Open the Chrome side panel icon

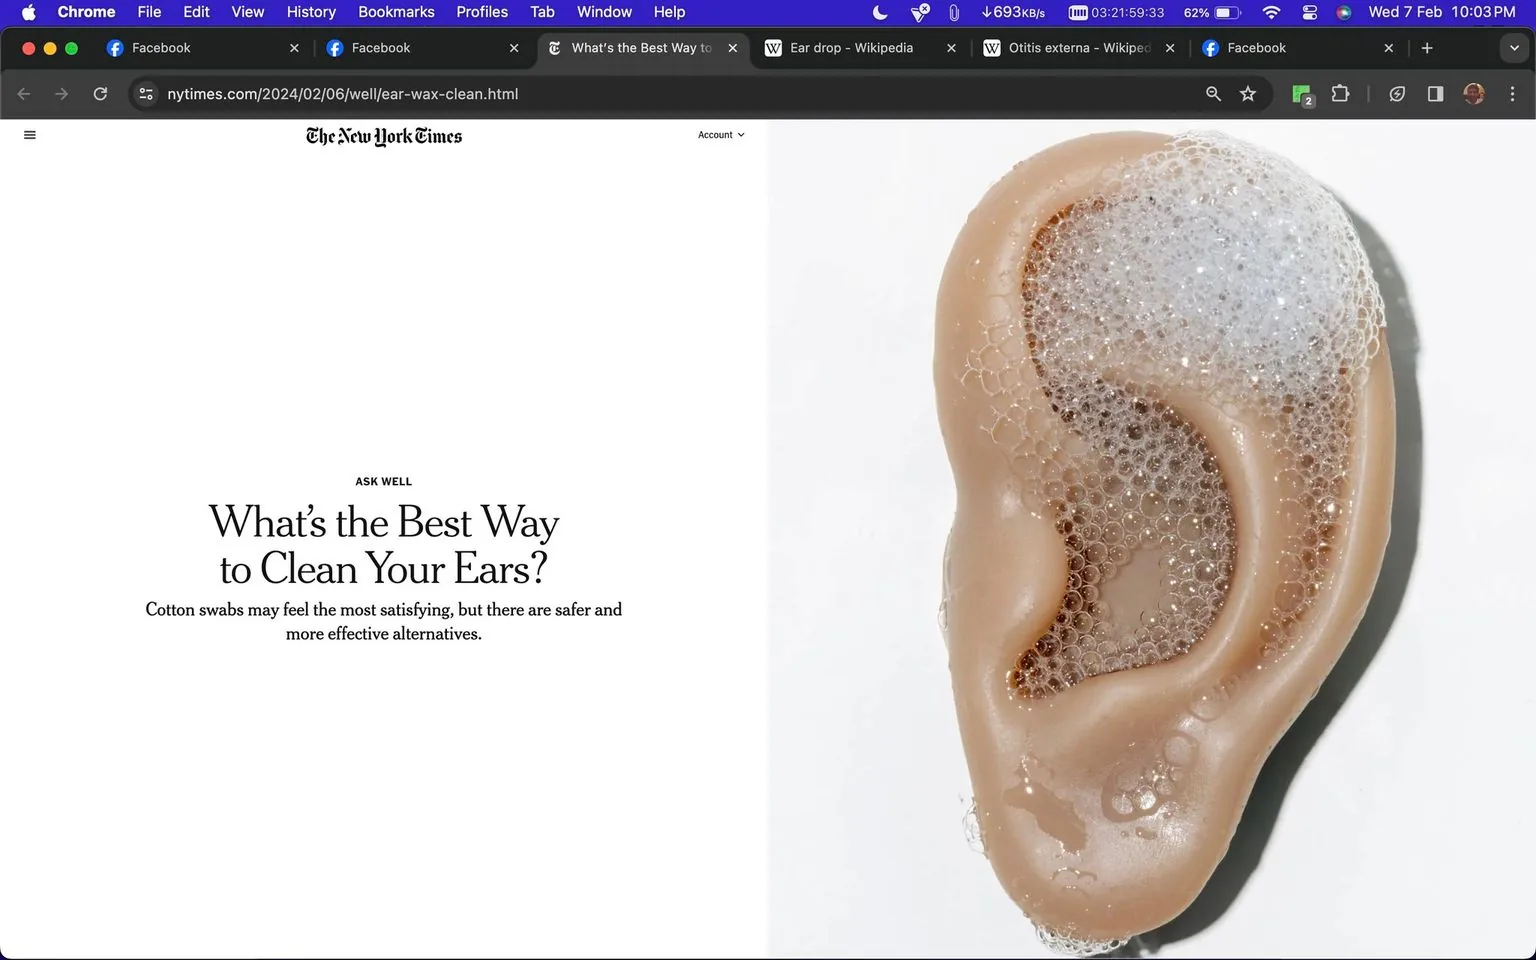coord(1435,93)
